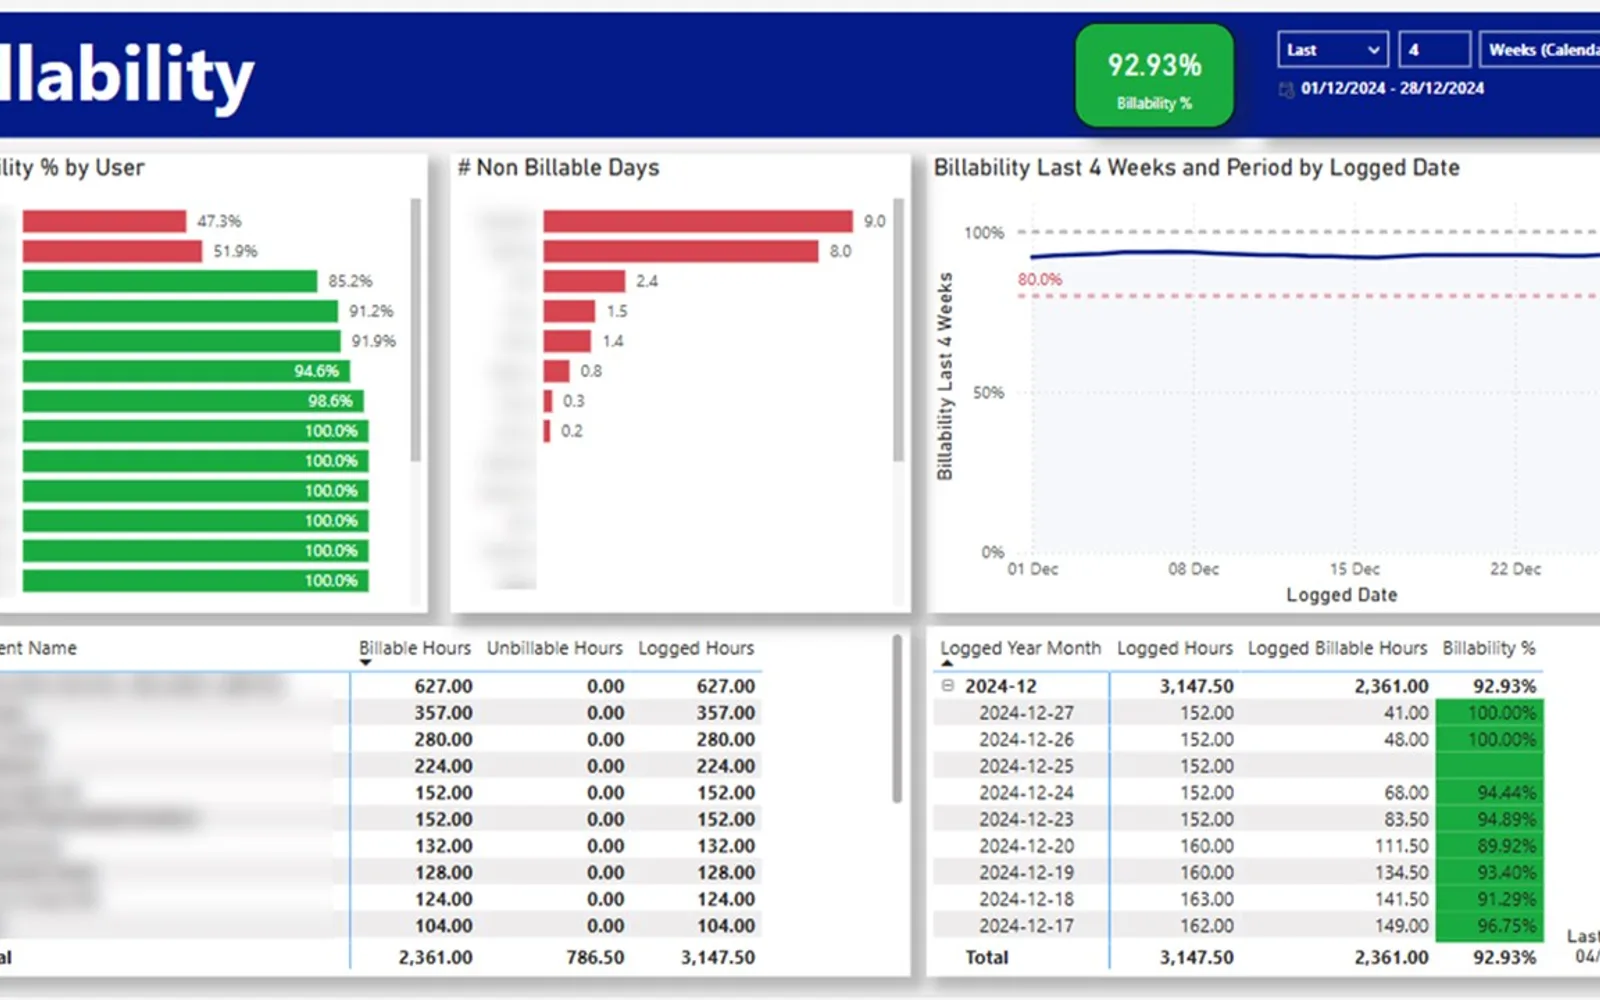Image resolution: width=1600 pixels, height=1000 pixels.
Task: Select the 47.3% red user bar
Action: coord(104,221)
